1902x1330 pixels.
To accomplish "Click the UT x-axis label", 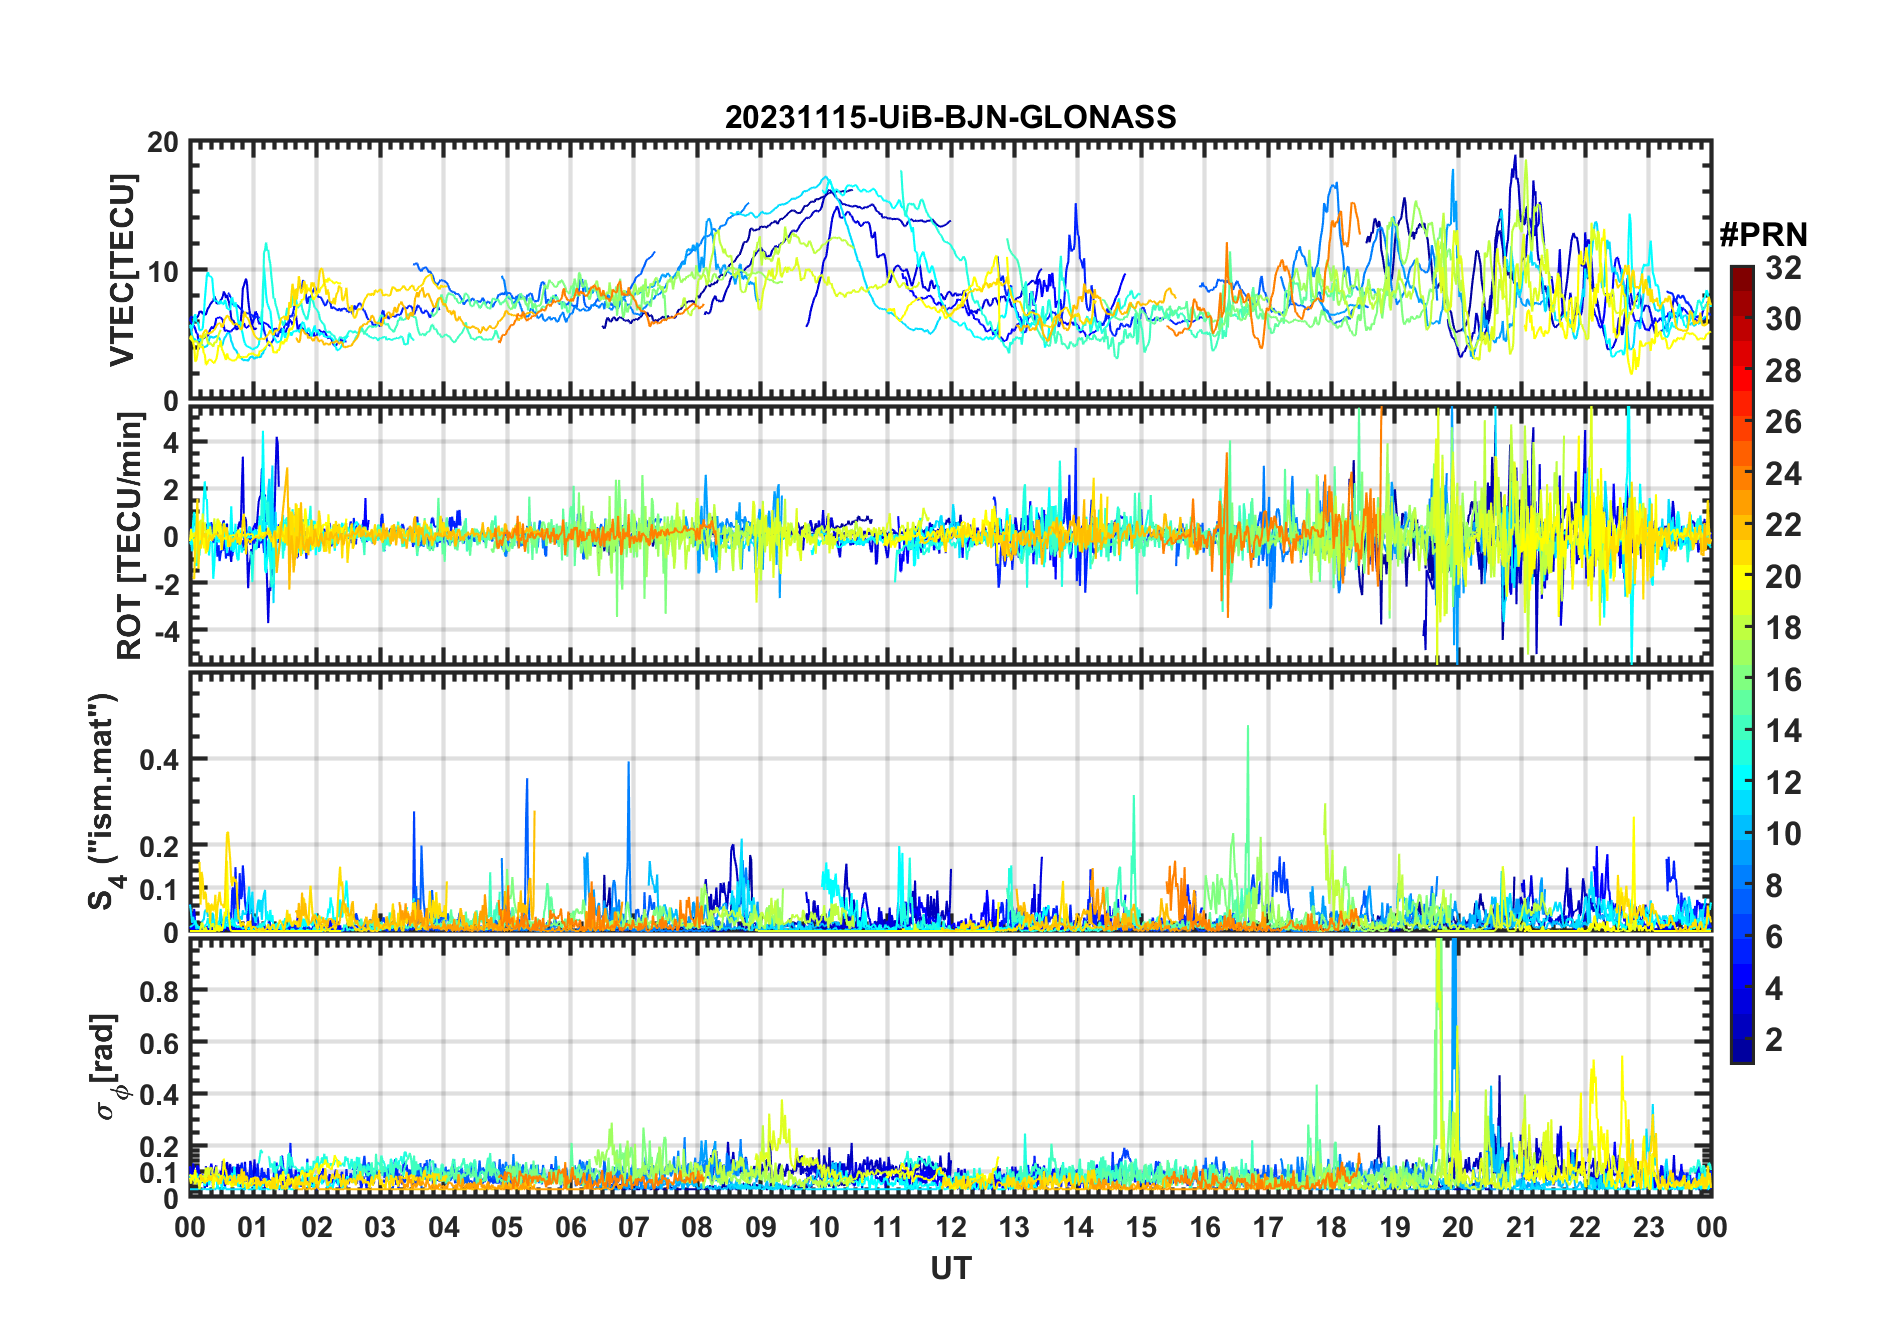I will [x=950, y=1268].
